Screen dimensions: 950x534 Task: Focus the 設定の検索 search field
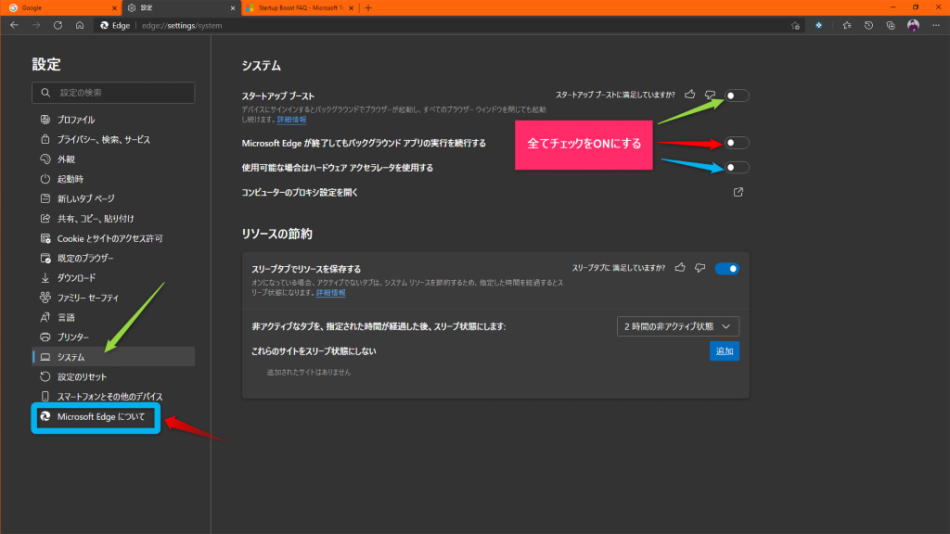pyautogui.click(x=113, y=93)
